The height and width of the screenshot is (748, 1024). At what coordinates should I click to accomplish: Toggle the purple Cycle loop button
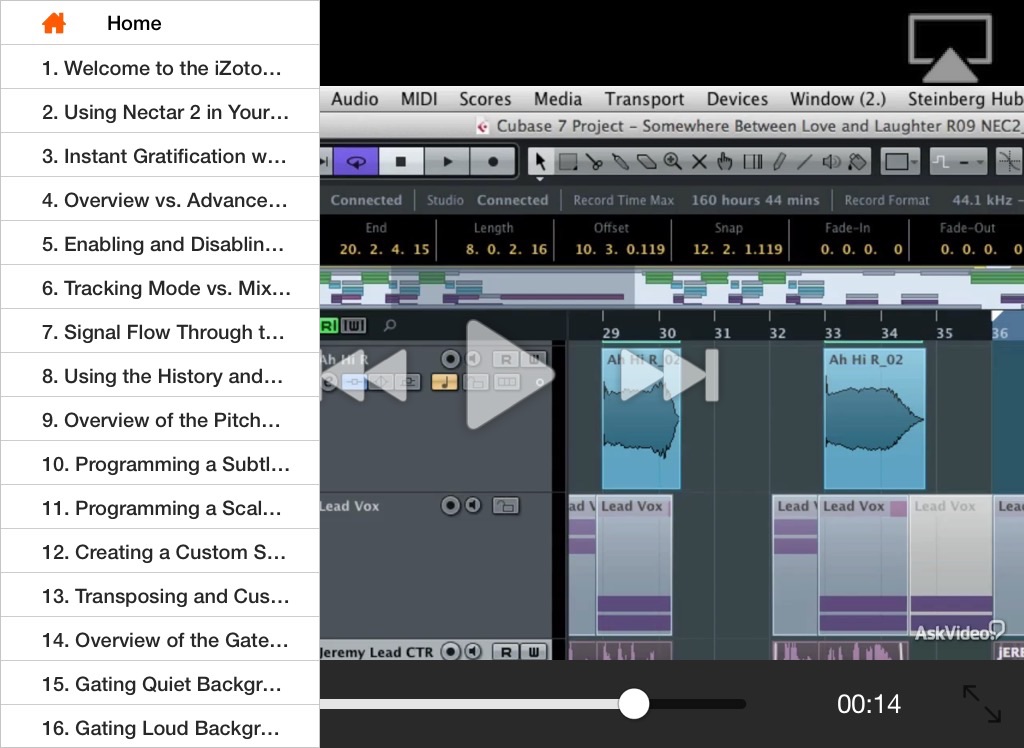(356, 161)
